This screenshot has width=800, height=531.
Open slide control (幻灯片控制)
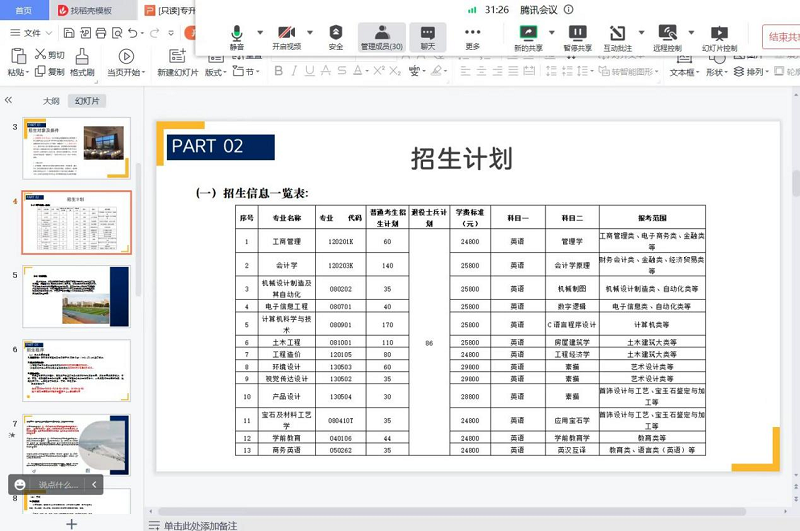[719, 37]
